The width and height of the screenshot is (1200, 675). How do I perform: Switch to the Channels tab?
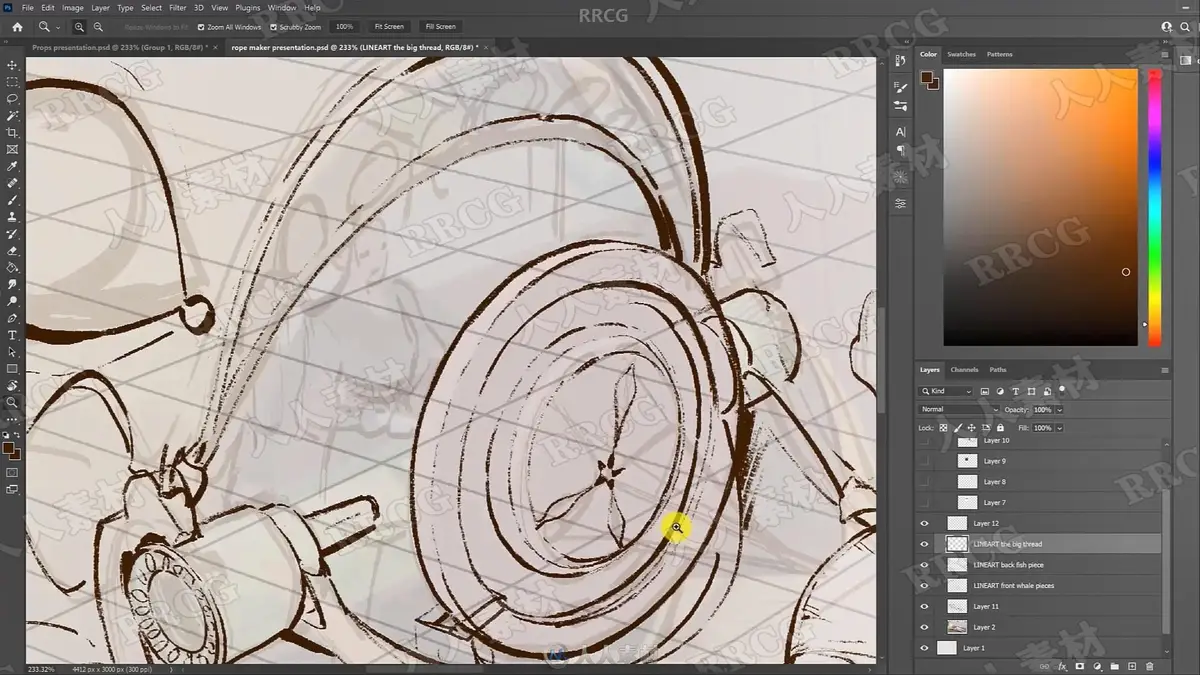pos(964,370)
